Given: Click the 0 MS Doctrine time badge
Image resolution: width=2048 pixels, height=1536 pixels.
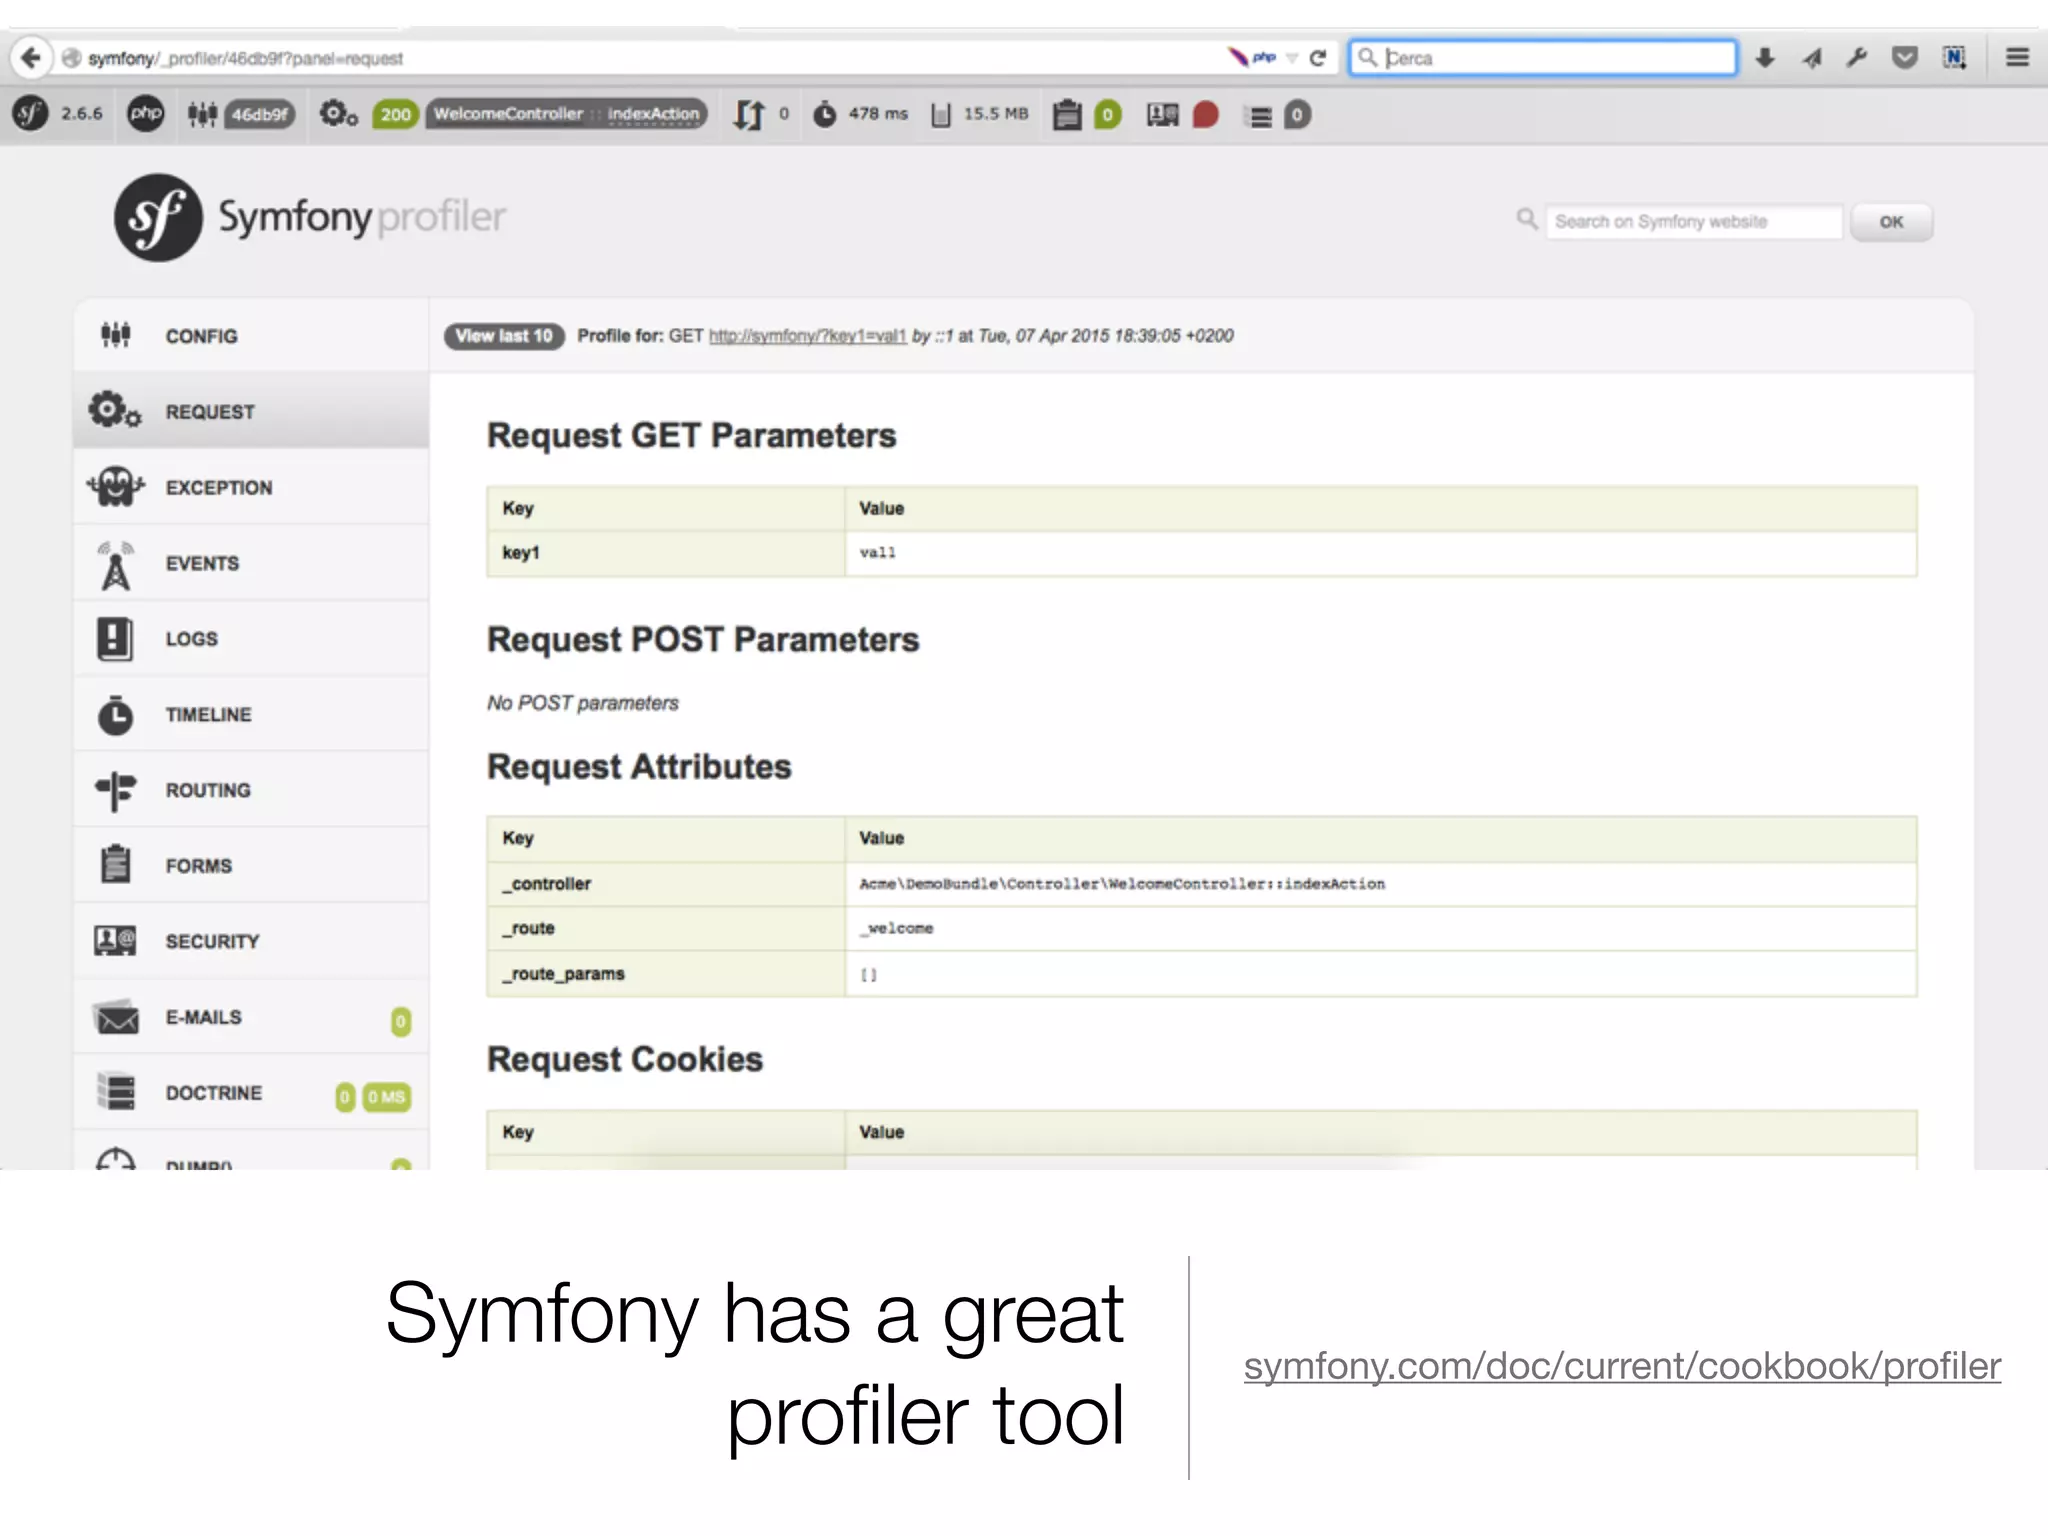Looking at the screenshot, I should [x=386, y=1097].
